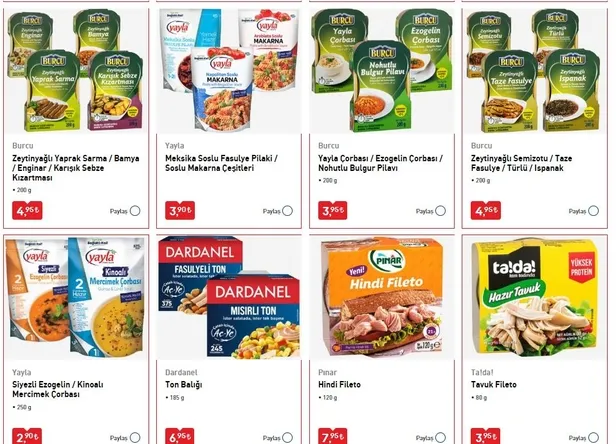Open Pınar Hindi Fileto package image
The height and width of the screenshot is (444, 616).
pos(382,298)
